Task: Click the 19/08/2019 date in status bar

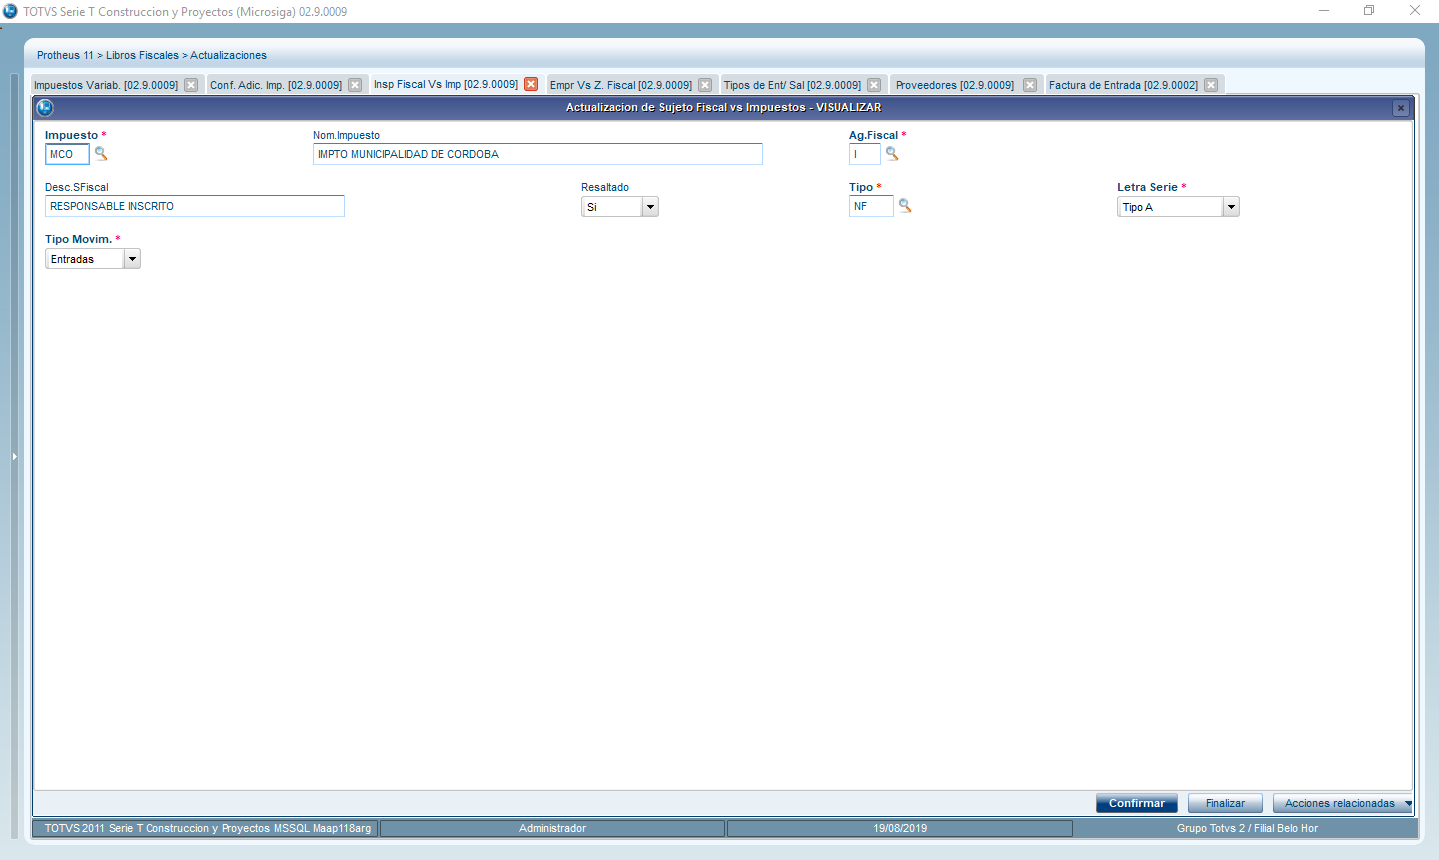Action: click(900, 828)
